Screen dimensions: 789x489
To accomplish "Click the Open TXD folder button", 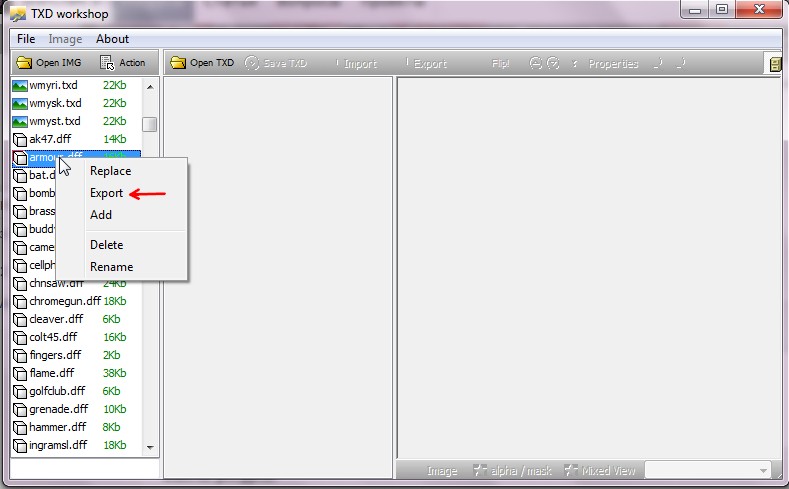I will coord(202,63).
